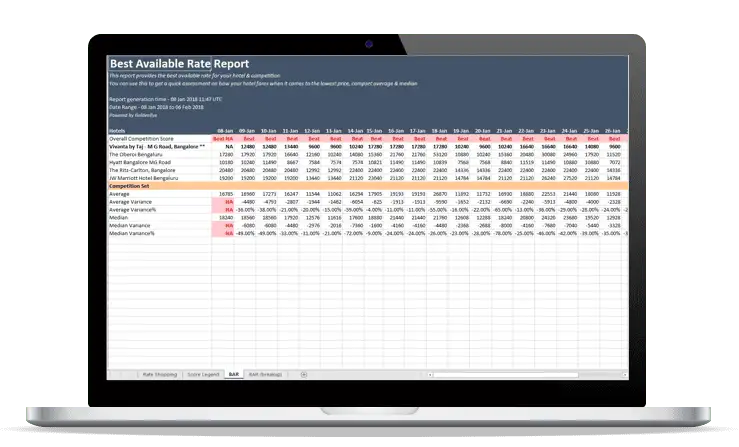Click the horizontal scrollbar right arrow

coord(627,374)
